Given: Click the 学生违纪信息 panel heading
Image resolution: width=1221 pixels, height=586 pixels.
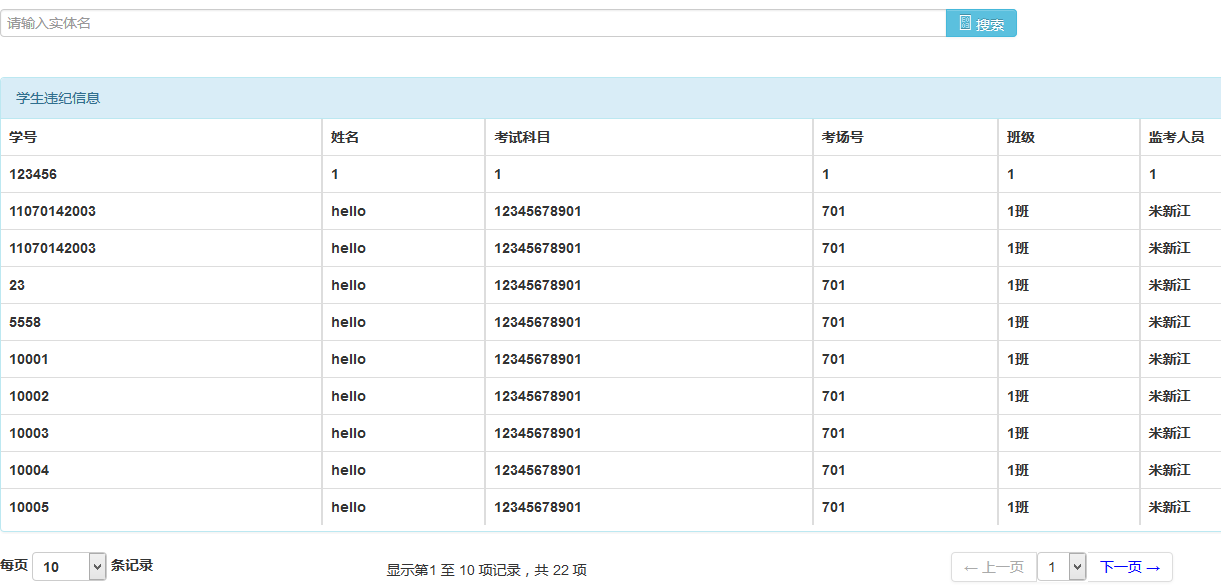Looking at the screenshot, I should (58, 98).
